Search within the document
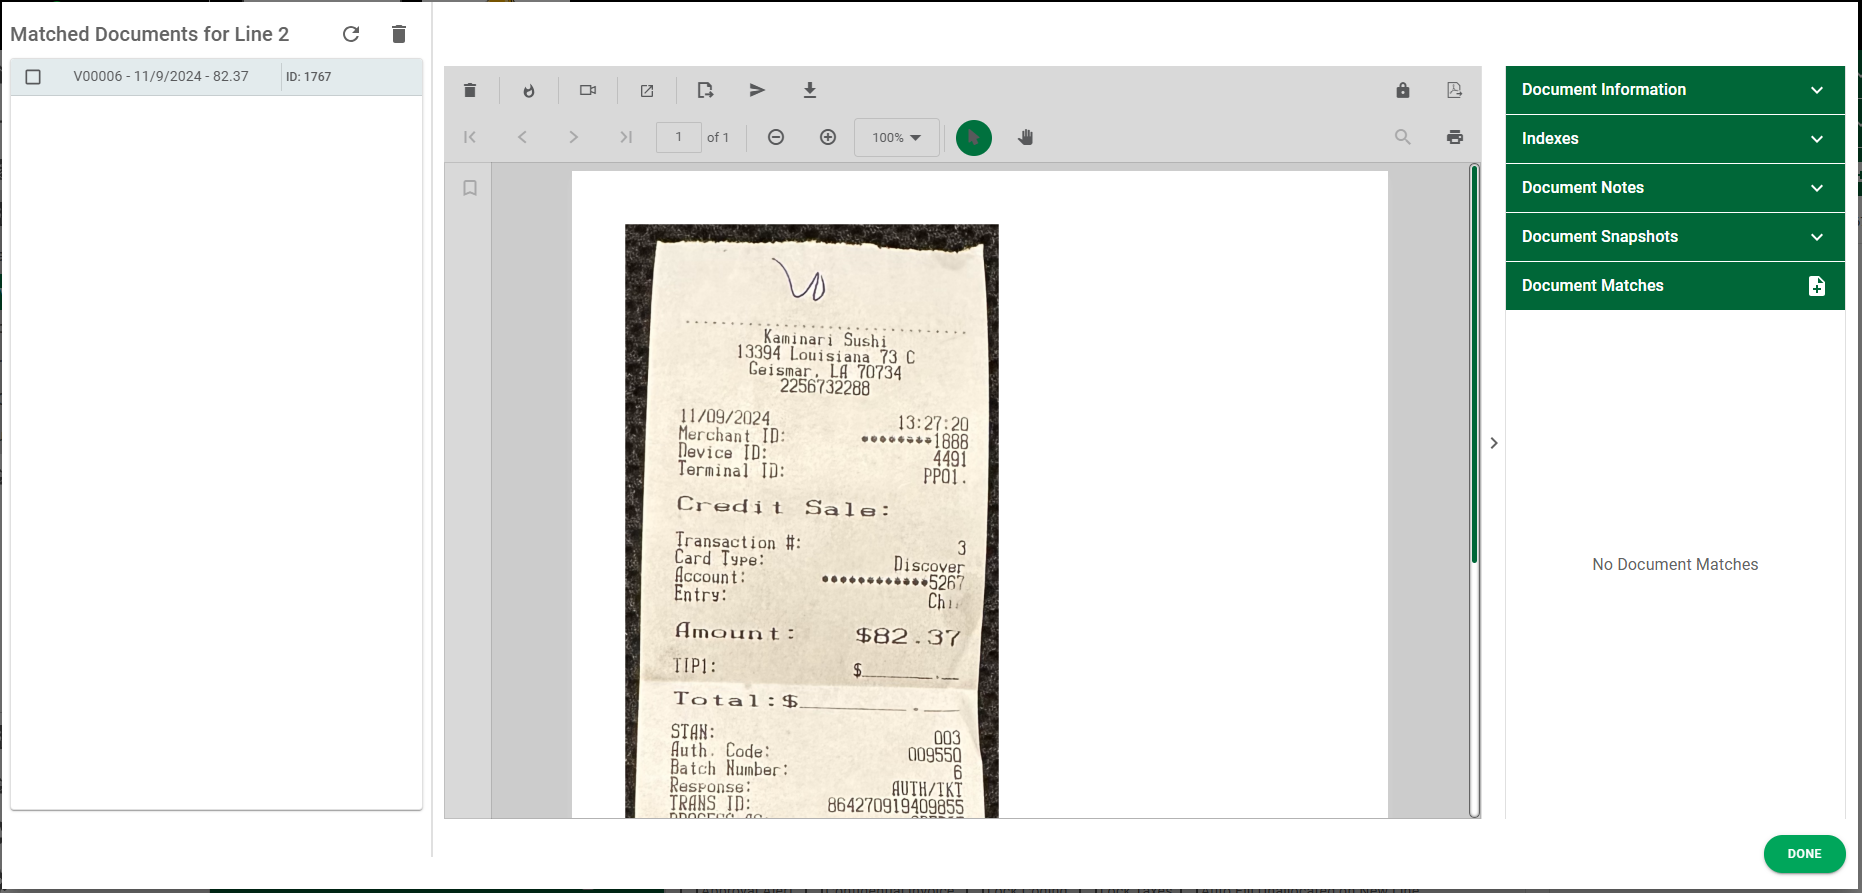Screen dimensions: 1862x893 (x=1403, y=137)
